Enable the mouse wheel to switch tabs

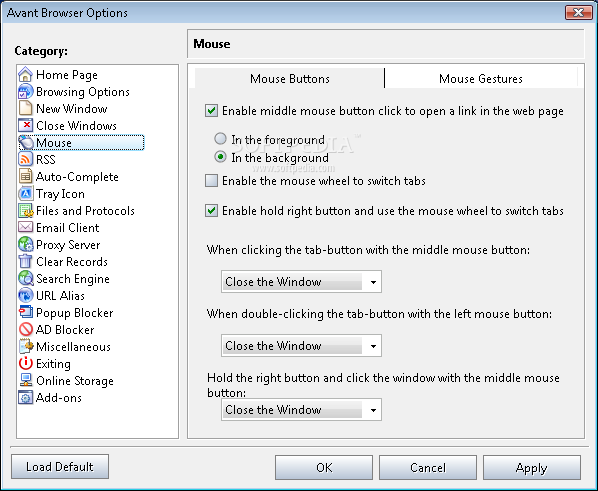[211, 180]
